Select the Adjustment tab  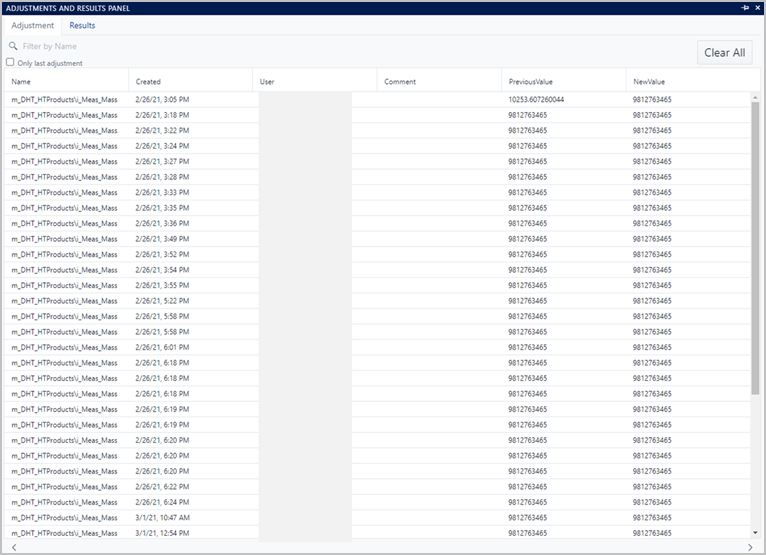click(32, 25)
